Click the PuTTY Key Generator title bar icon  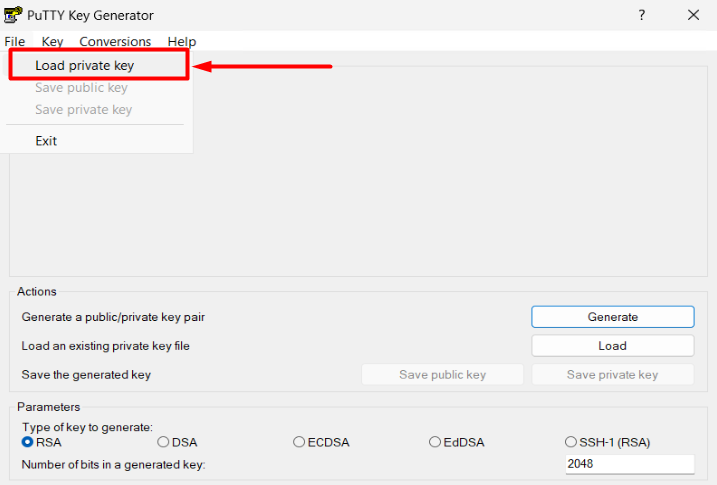[13, 15]
